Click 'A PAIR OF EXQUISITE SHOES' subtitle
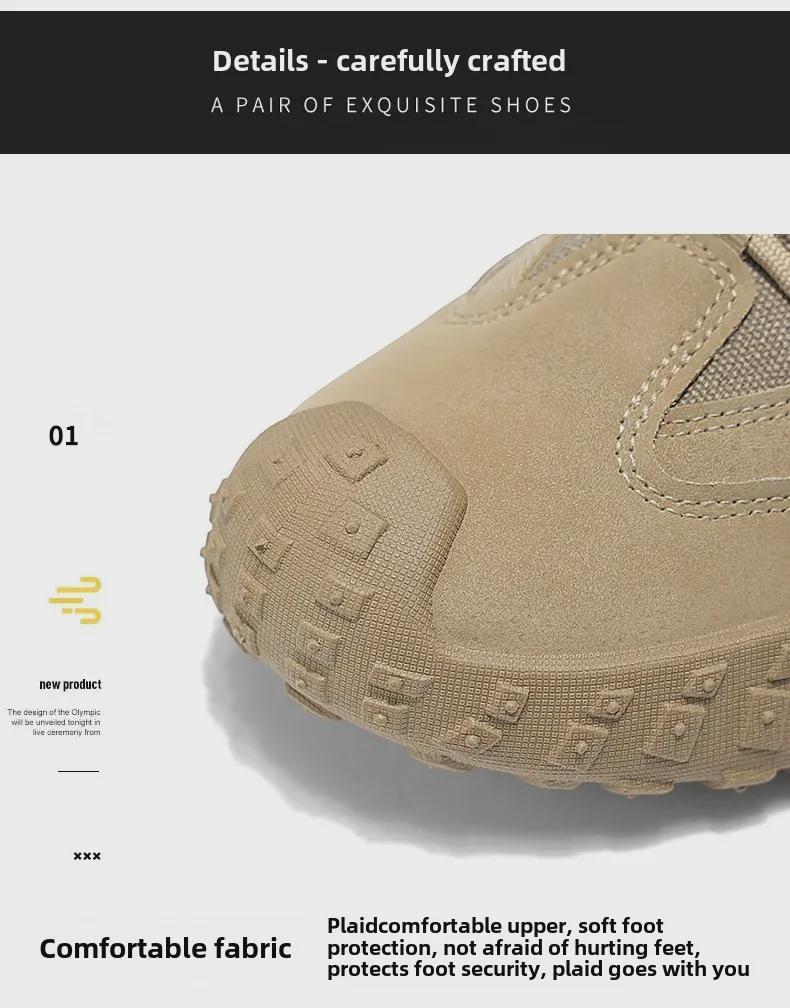The height and width of the screenshot is (1008, 790). (x=391, y=105)
